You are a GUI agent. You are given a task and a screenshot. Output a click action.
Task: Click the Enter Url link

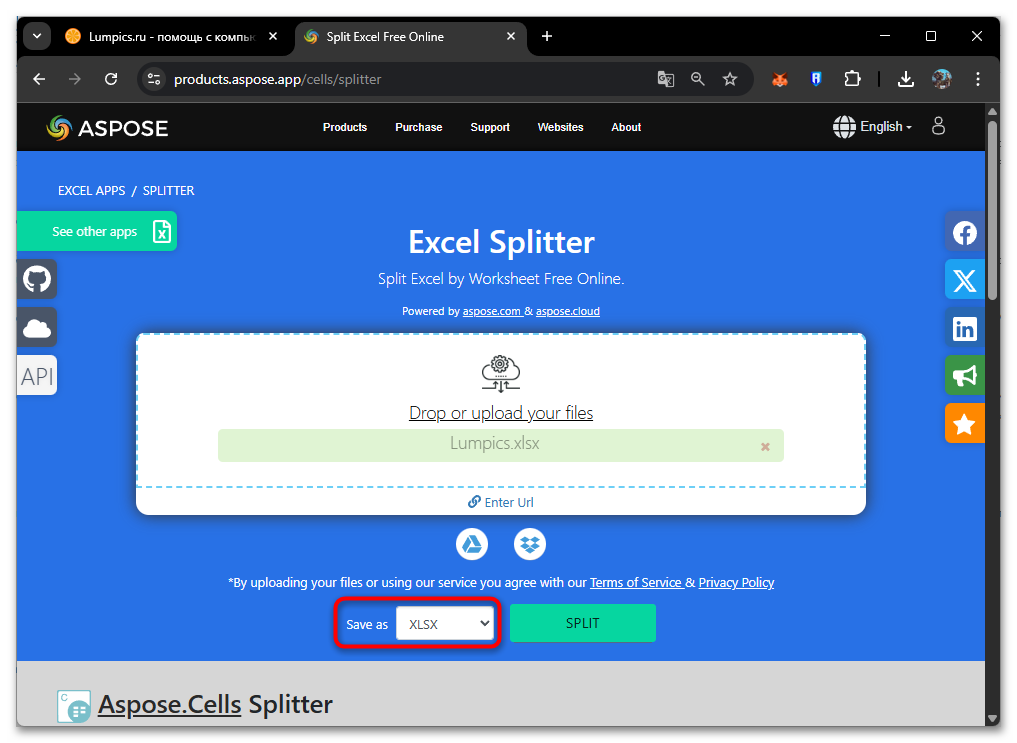point(508,503)
